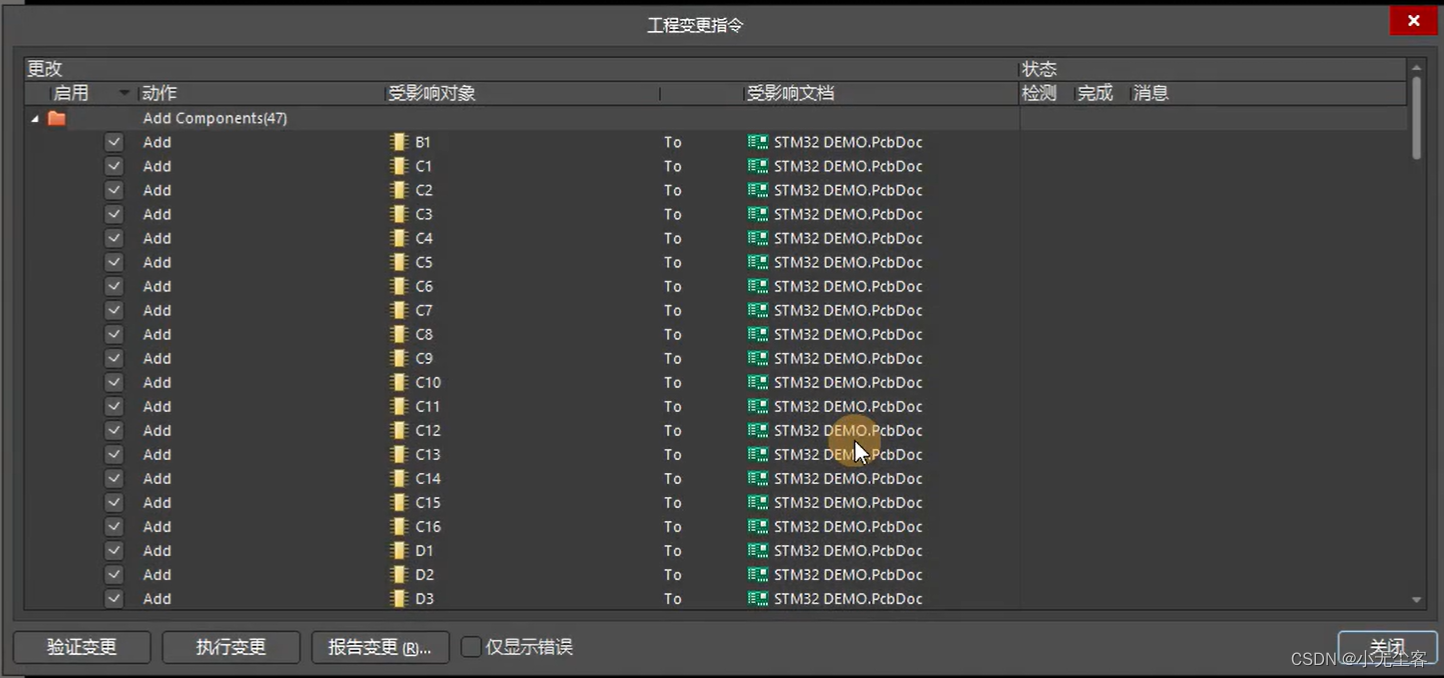1444x678 pixels.
Task: Open the 启用 column filter dropdown
Action: point(123,92)
